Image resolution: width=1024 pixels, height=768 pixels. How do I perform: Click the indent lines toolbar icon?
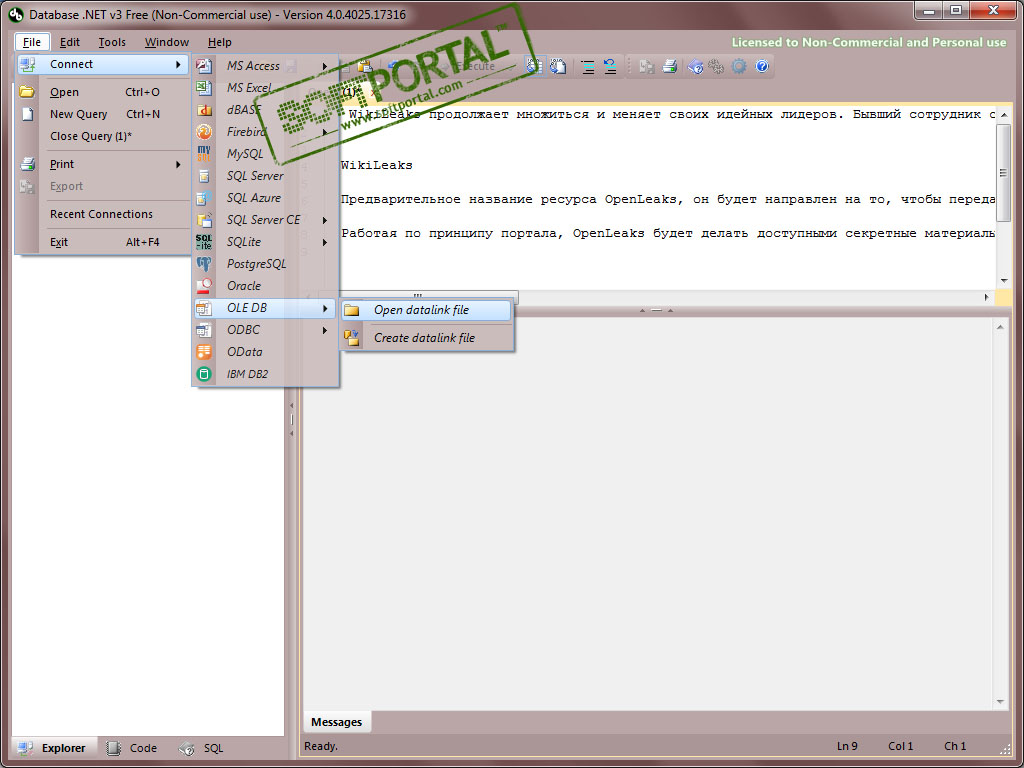point(588,66)
